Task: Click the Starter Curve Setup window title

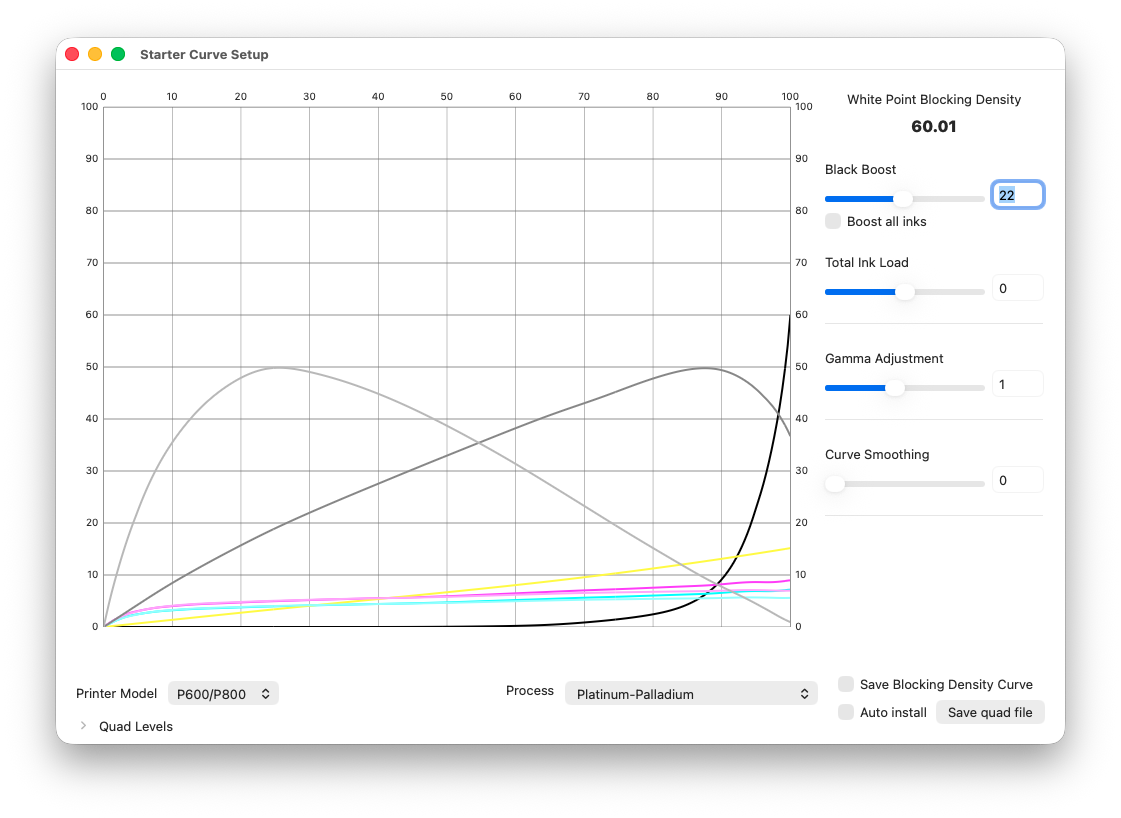Action: pos(204,54)
